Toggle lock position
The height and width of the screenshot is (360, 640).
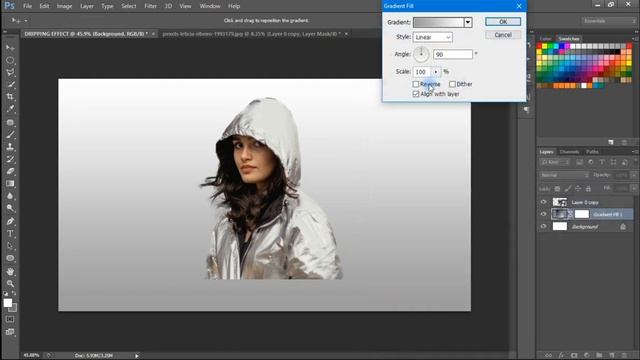click(x=578, y=189)
